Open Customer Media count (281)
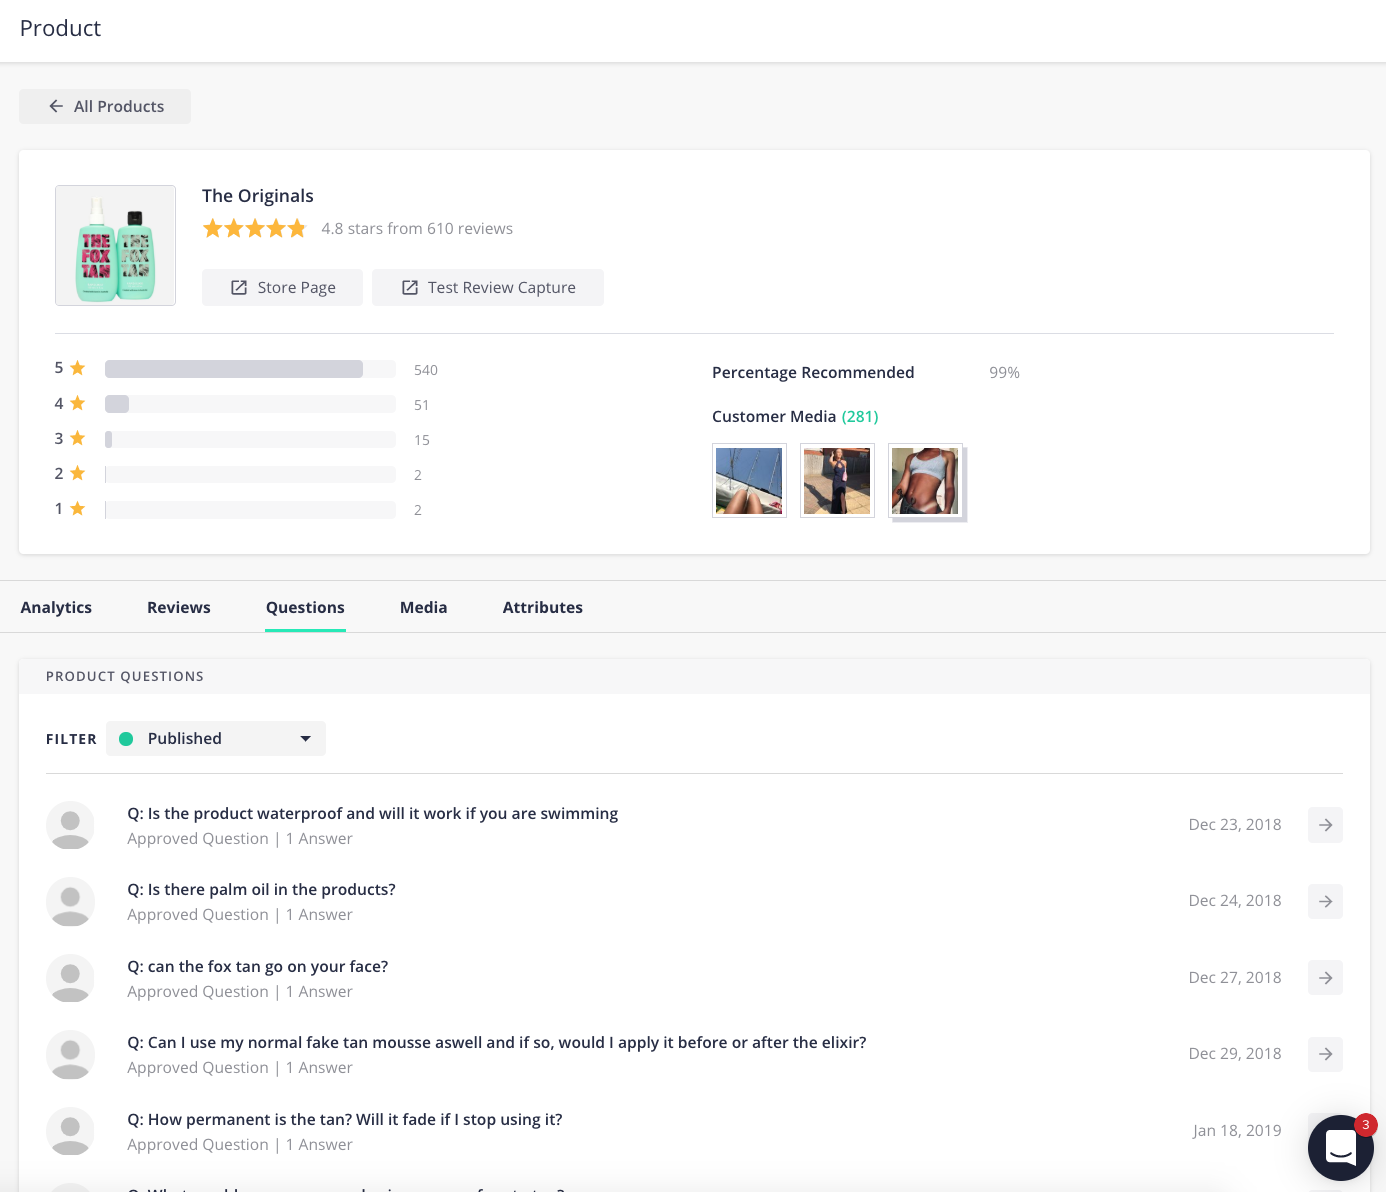The width and height of the screenshot is (1386, 1192). coord(860,416)
